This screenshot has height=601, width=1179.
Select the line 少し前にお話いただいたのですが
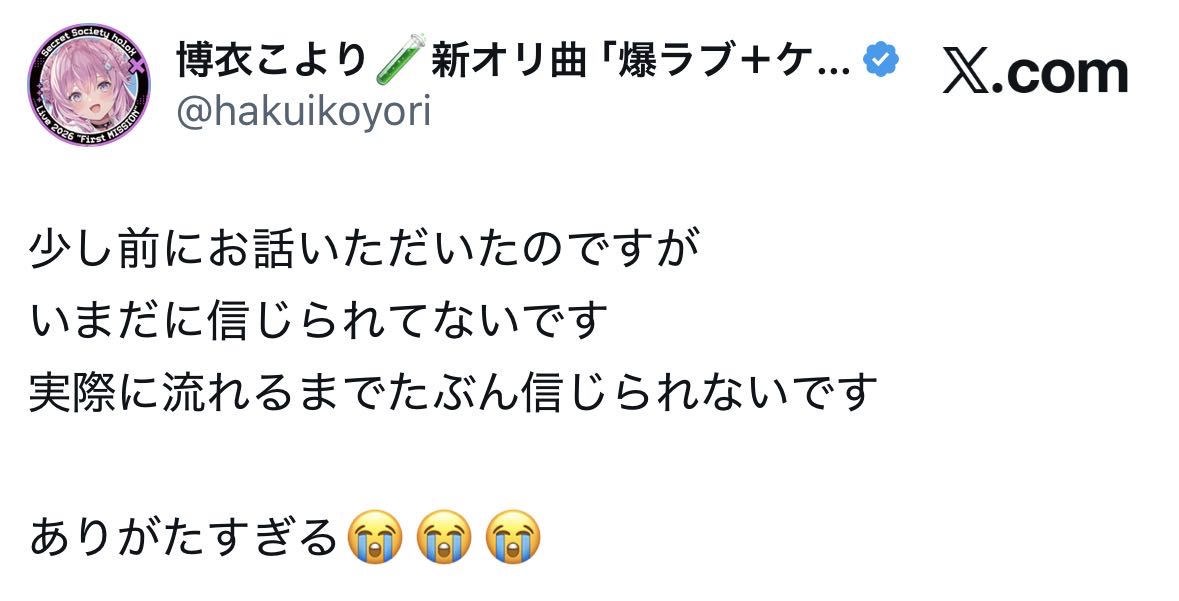point(364,248)
